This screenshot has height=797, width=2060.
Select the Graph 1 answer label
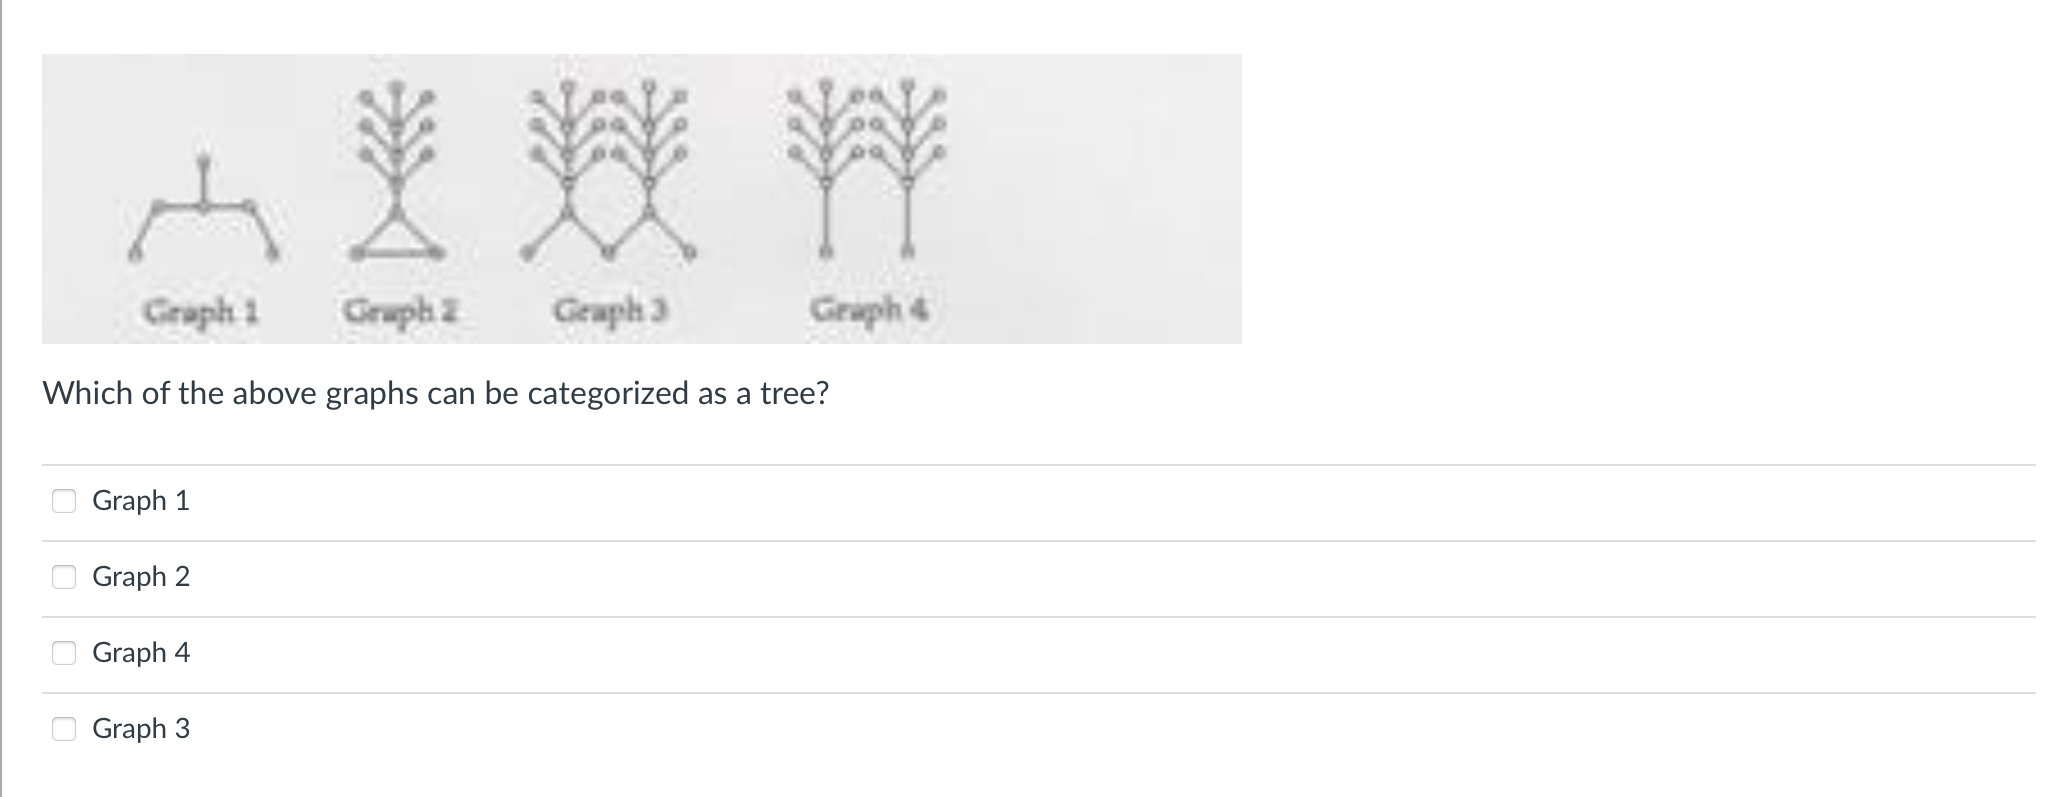point(140,501)
